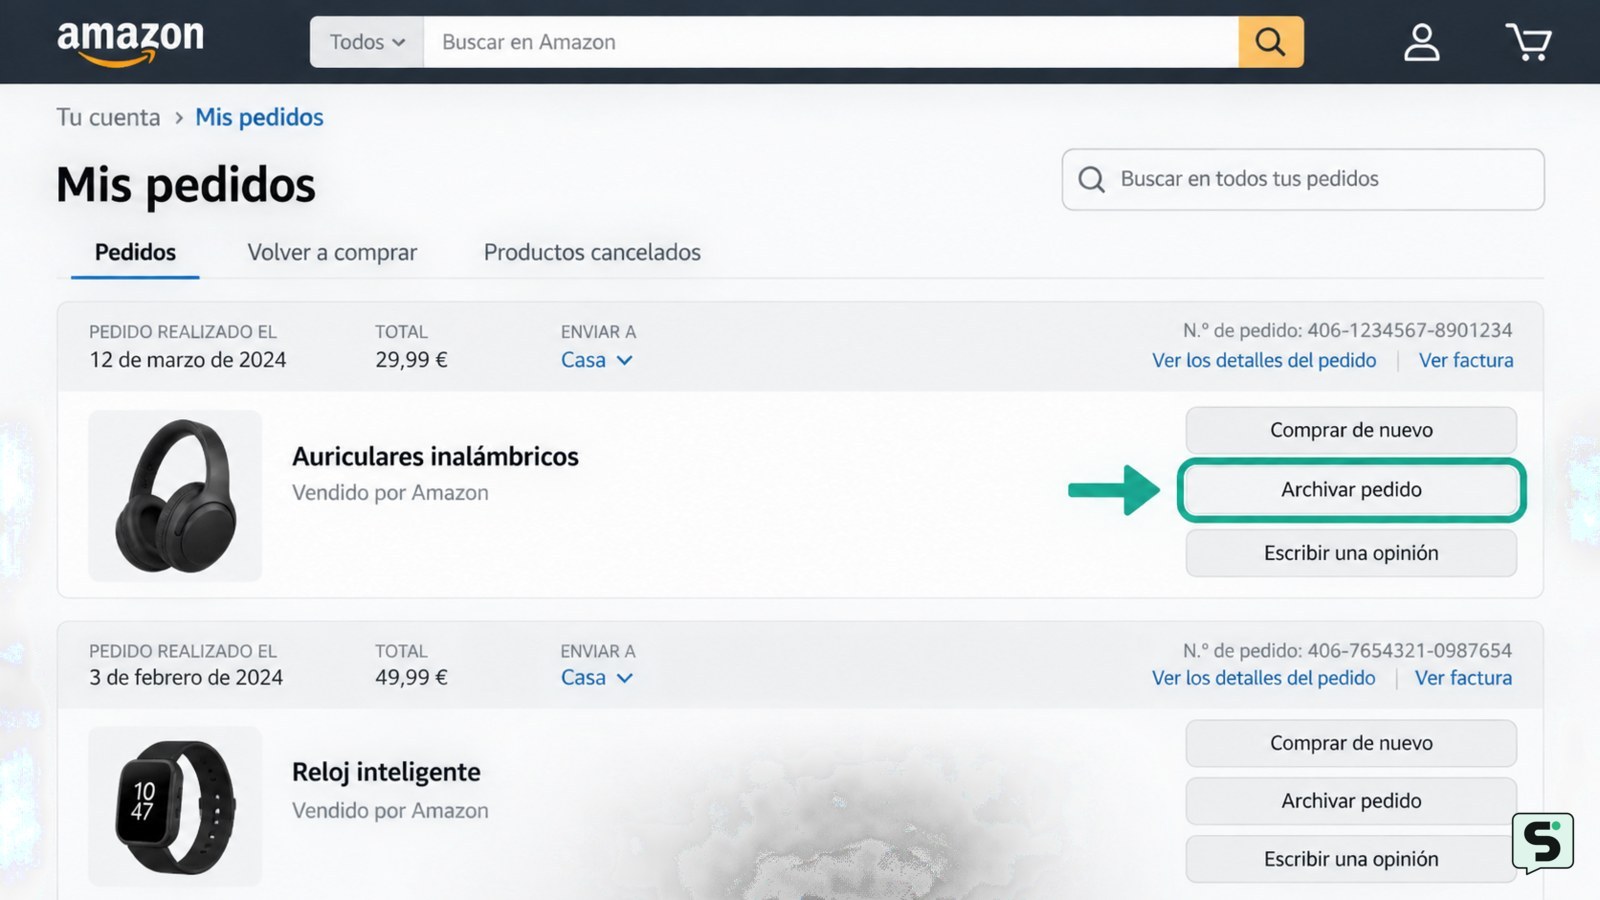Open the Todos category dropdown
The width and height of the screenshot is (1600, 900).
[367, 42]
